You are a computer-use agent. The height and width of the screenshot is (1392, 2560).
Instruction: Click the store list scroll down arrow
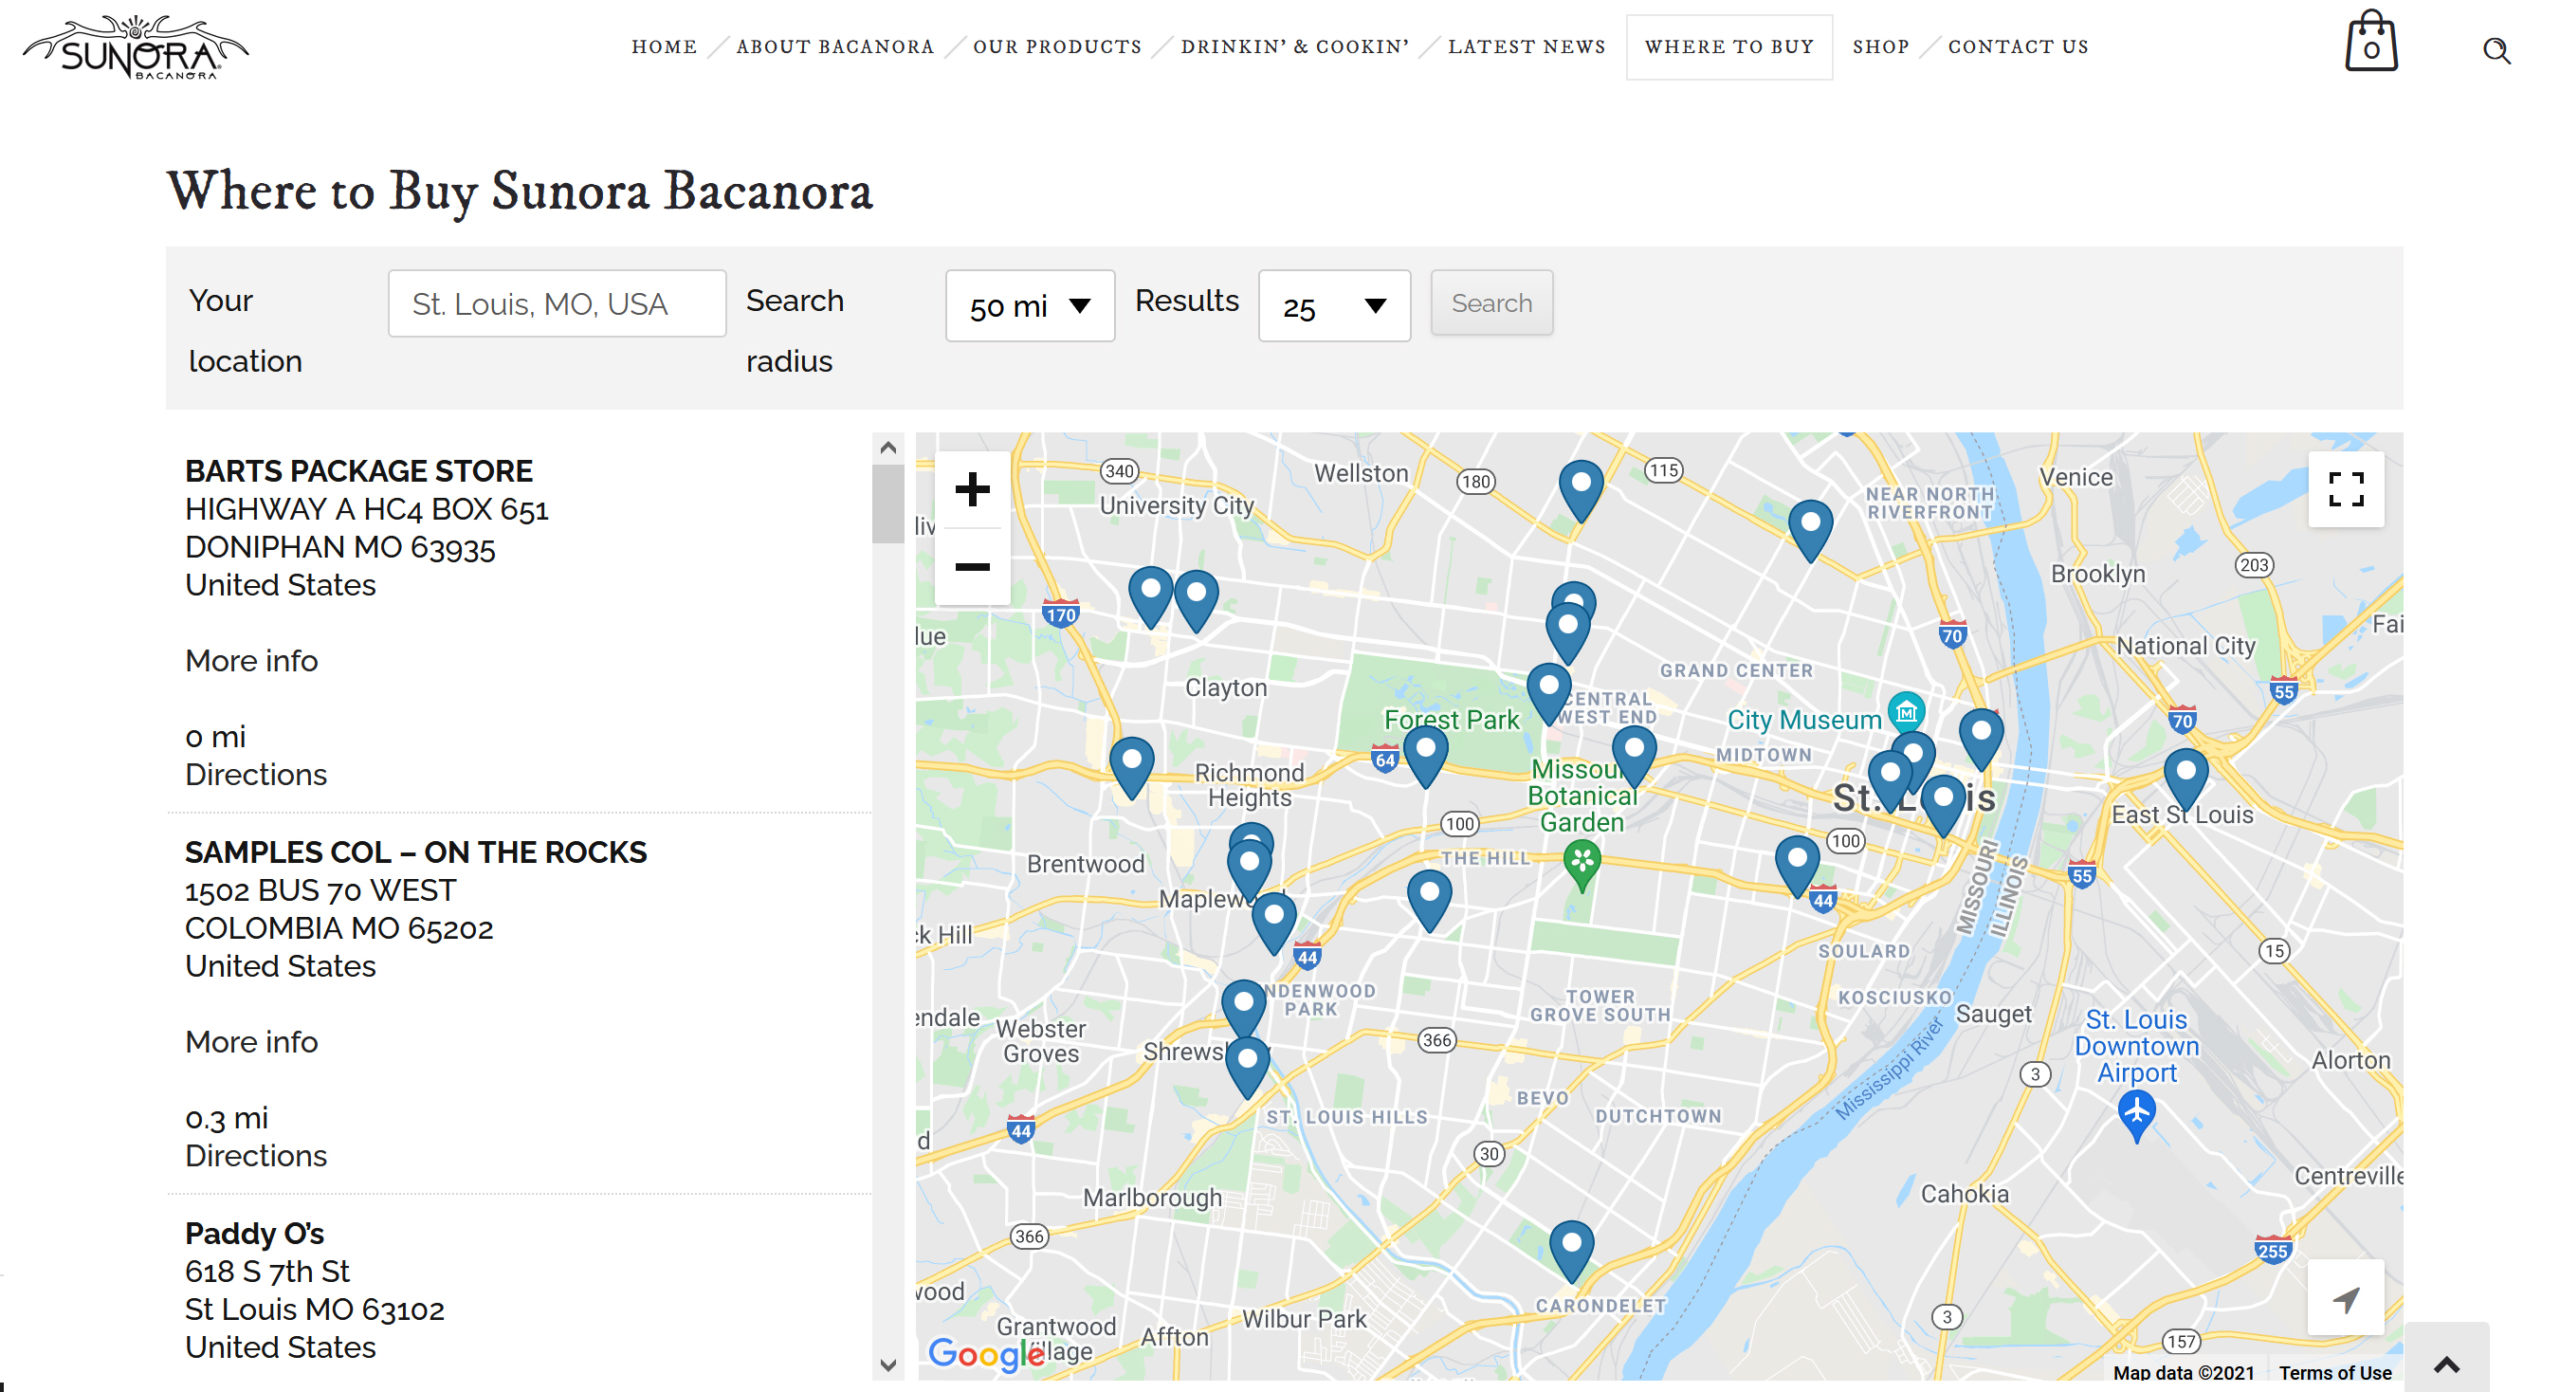(x=888, y=1365)
